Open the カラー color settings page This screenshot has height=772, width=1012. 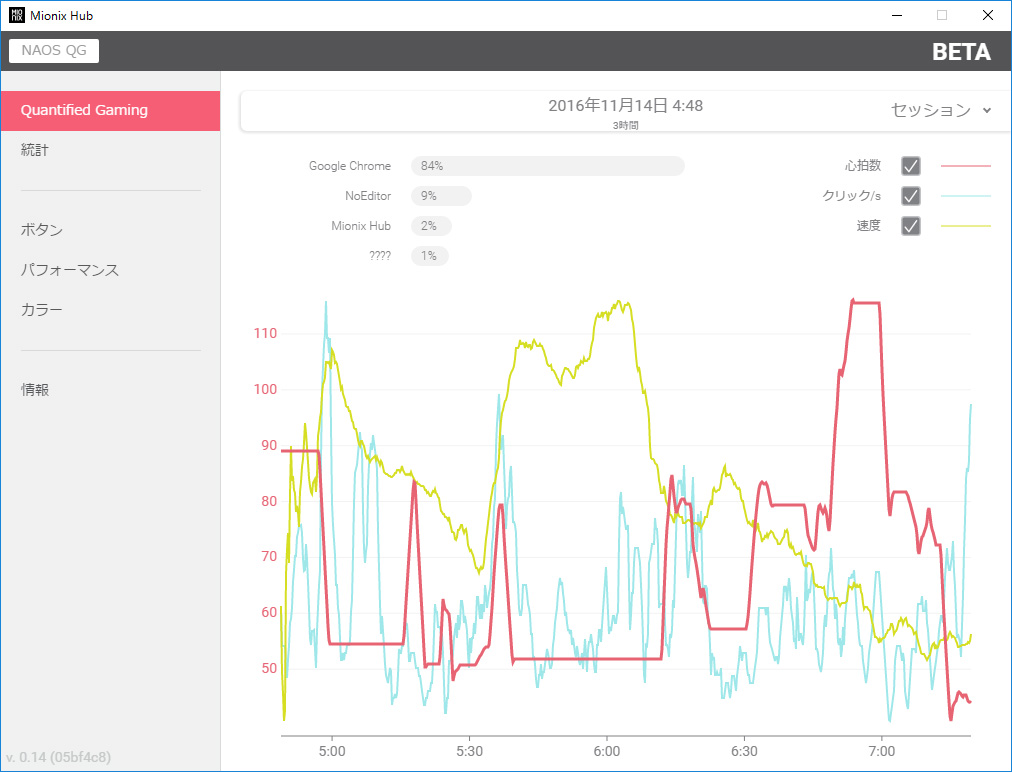tap(42, 310)
